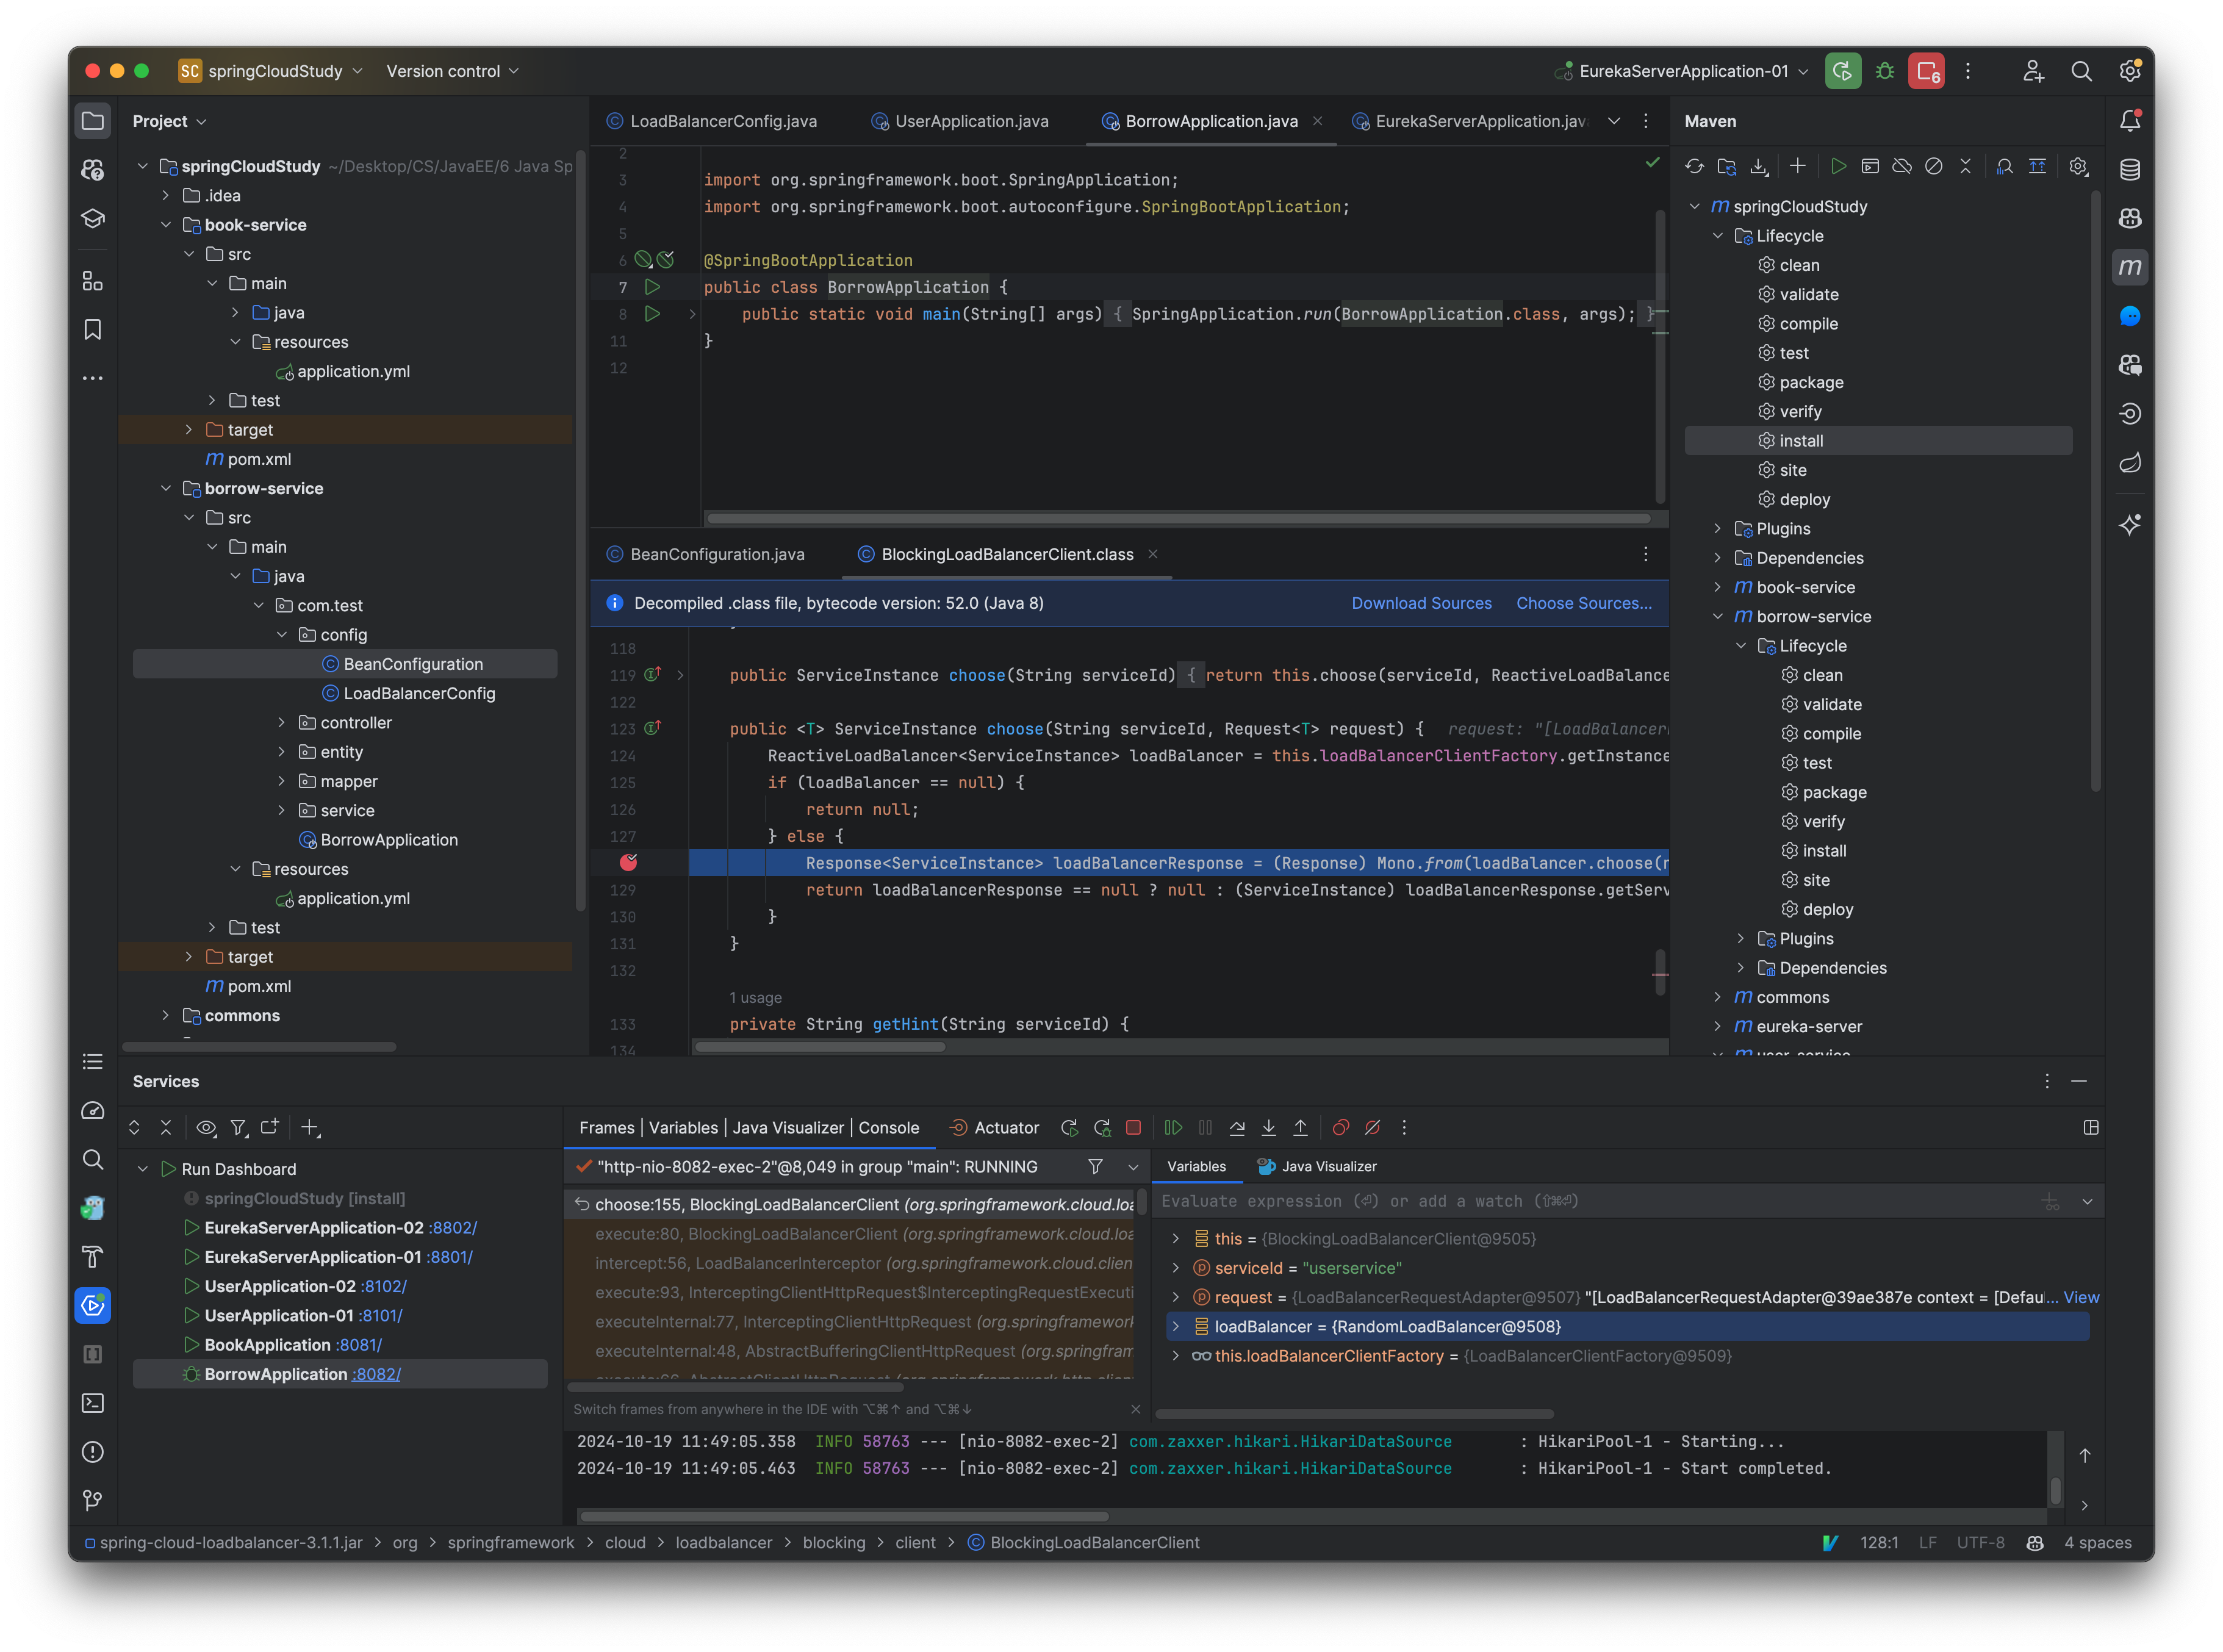Open EurekaServerApplication-01 run configuration dropdown
2223x1652 pixels.
click(x=1683, y=71)
